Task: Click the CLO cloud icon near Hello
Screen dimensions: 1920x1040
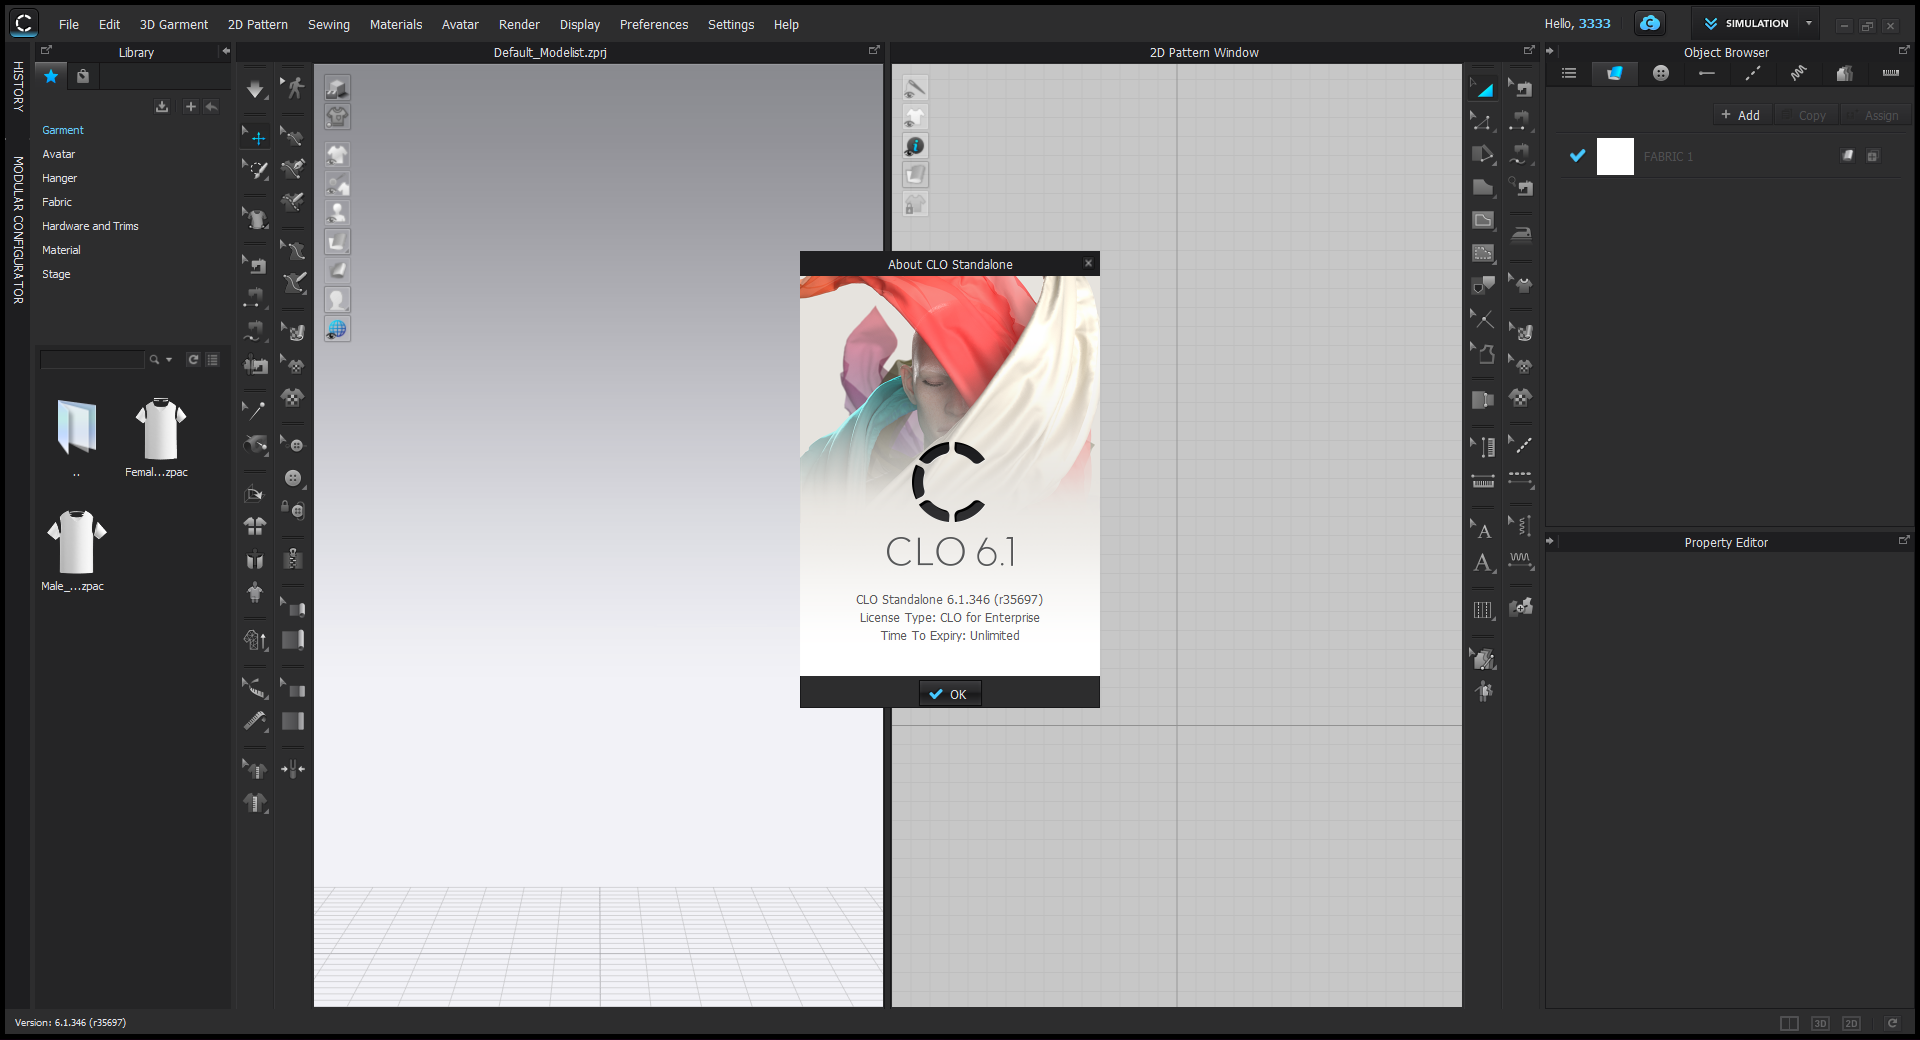Action: click(x=1650, y=23)
